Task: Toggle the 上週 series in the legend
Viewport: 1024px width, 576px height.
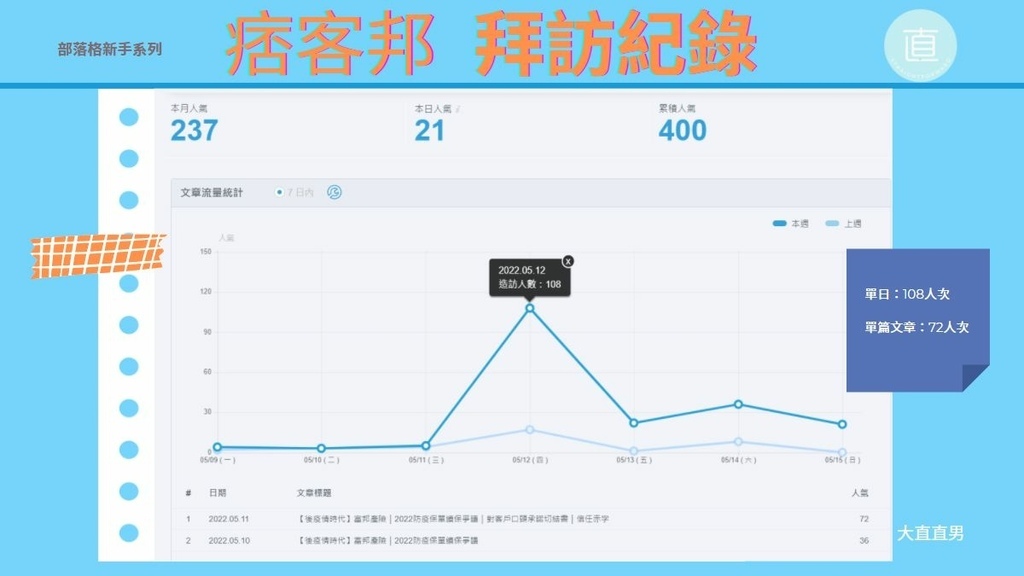Action: pos(843,223)
